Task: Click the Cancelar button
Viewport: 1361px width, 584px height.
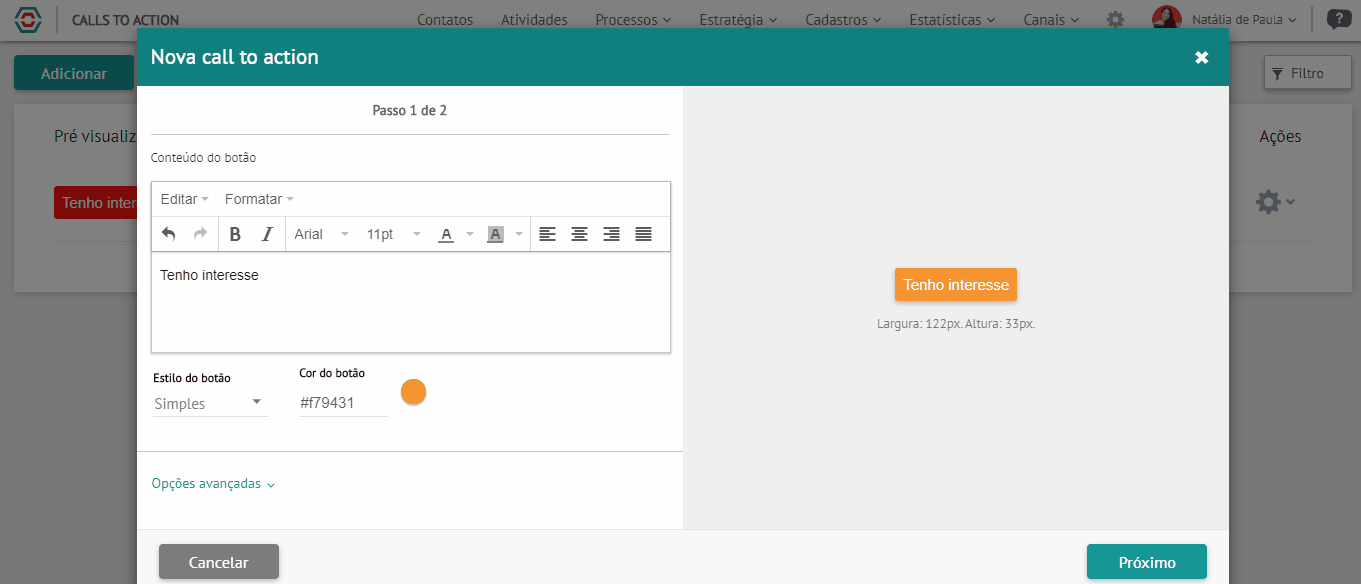Action: 219,562
